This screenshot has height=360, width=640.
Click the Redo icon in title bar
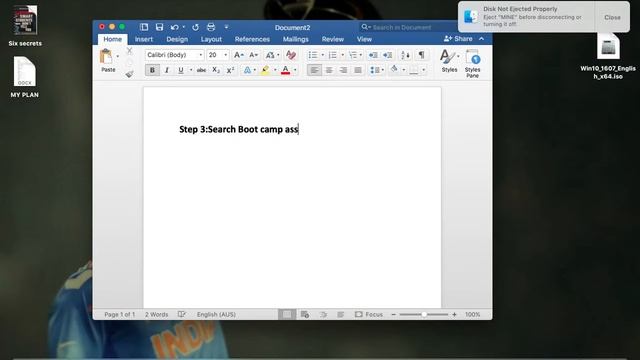196,27
